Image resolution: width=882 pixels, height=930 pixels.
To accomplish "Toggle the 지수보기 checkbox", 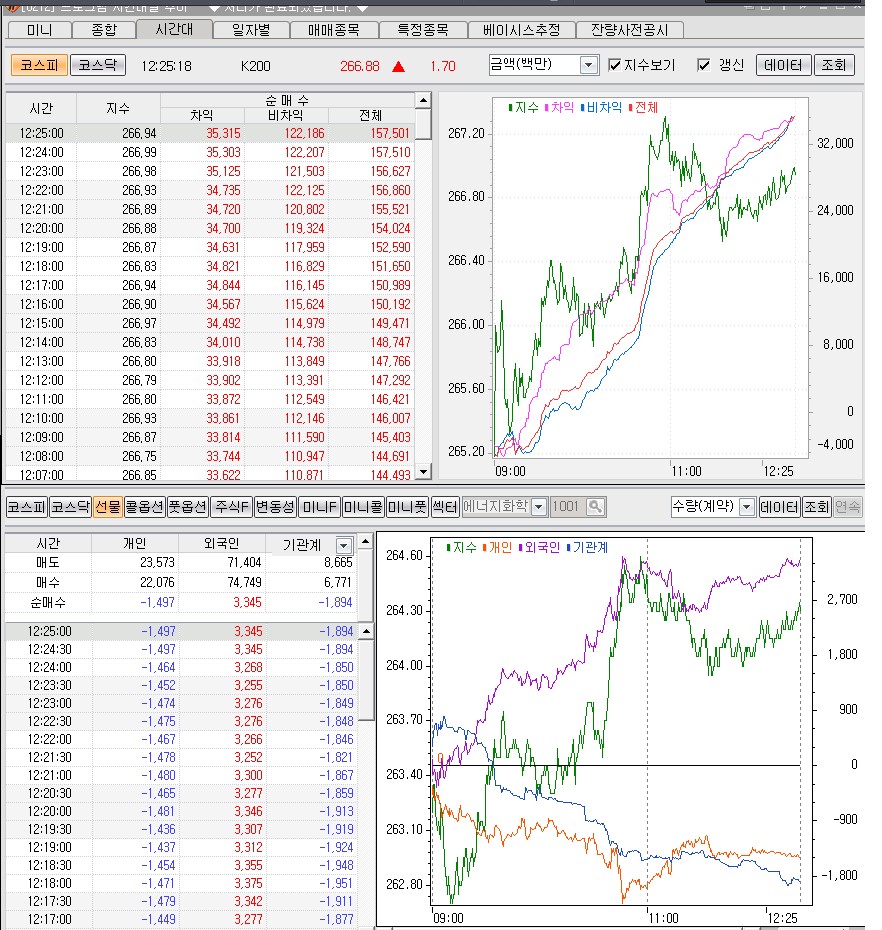I will [x=615, y=65].
